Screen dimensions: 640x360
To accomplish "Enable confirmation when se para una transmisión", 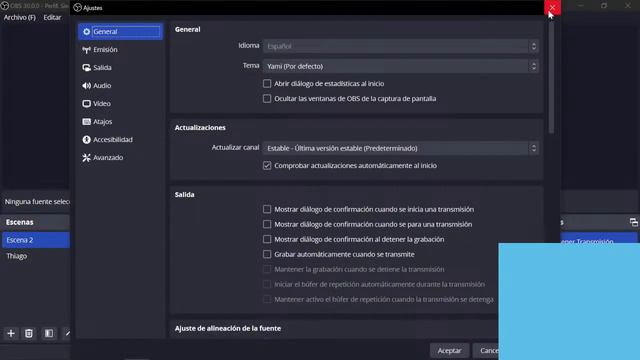I will tap(267, 224).
